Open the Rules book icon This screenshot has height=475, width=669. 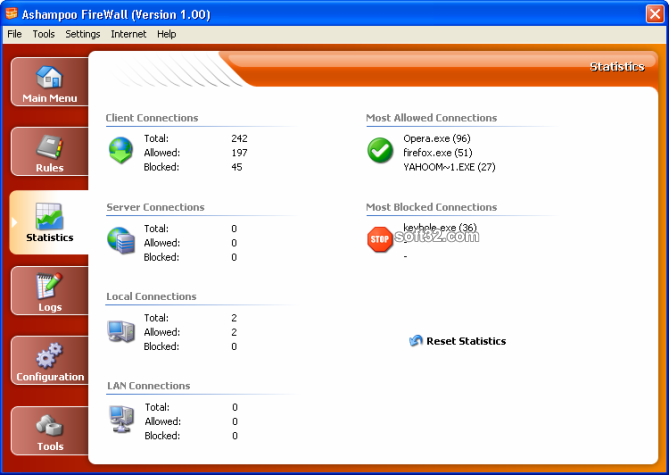(x=49, y=146)
